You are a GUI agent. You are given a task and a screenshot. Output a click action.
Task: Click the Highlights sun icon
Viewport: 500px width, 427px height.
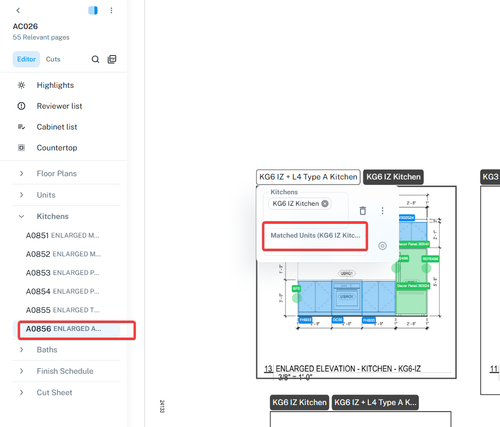tap(21, 85)
